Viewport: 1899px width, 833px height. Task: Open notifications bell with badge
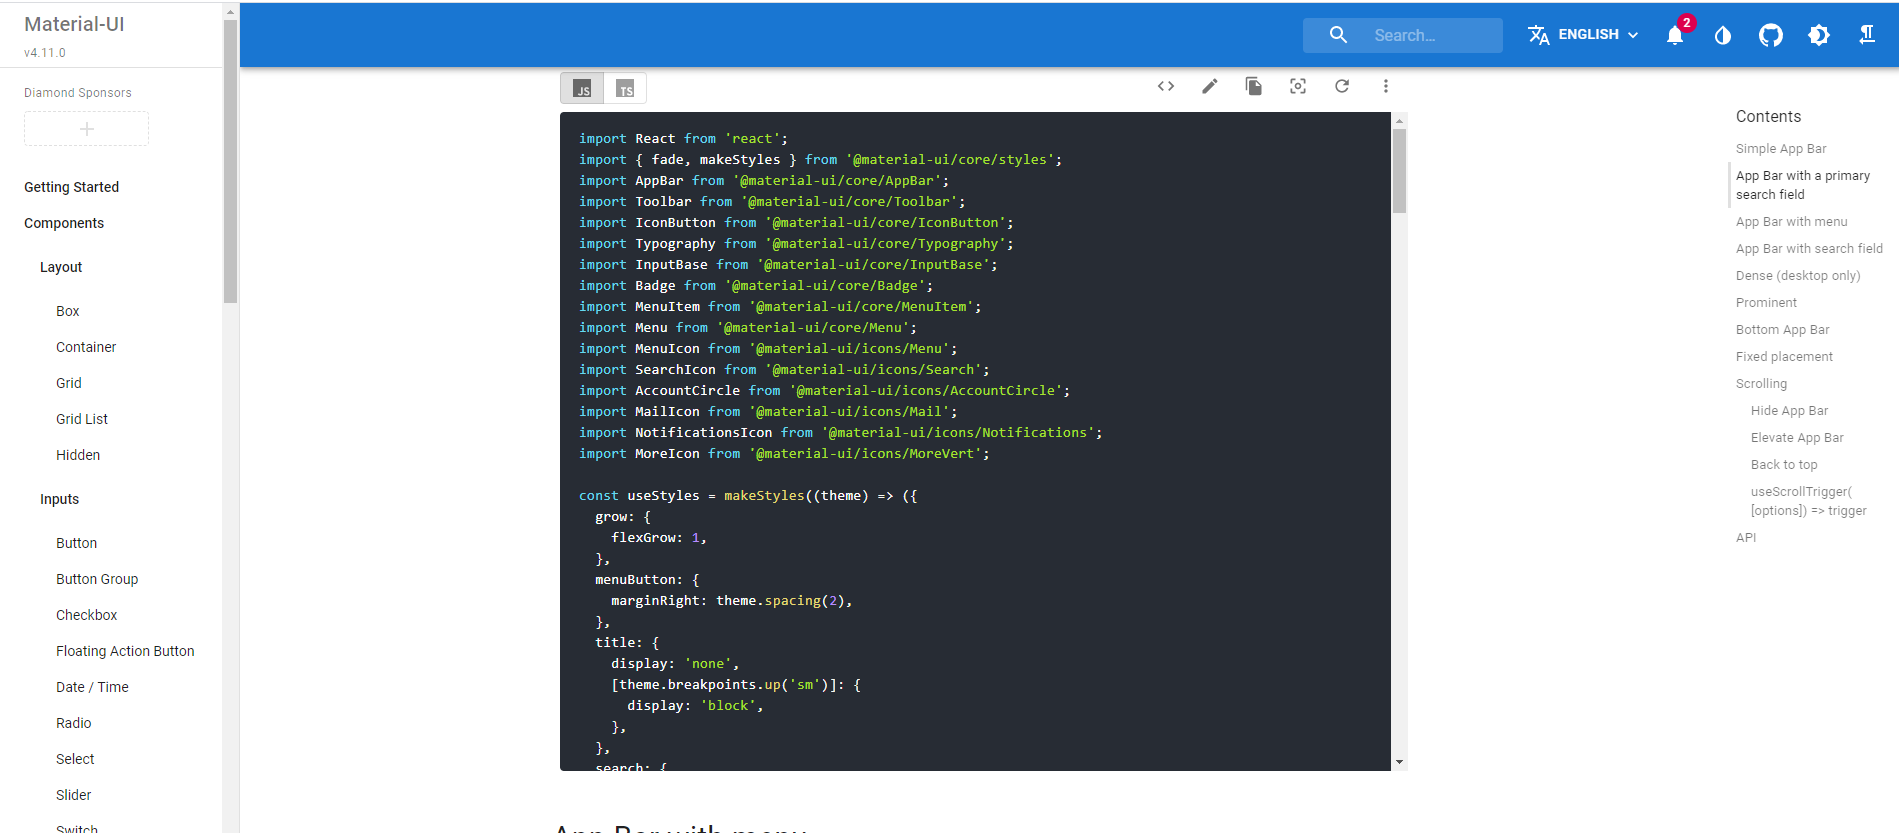click(x=1675, y=35)
